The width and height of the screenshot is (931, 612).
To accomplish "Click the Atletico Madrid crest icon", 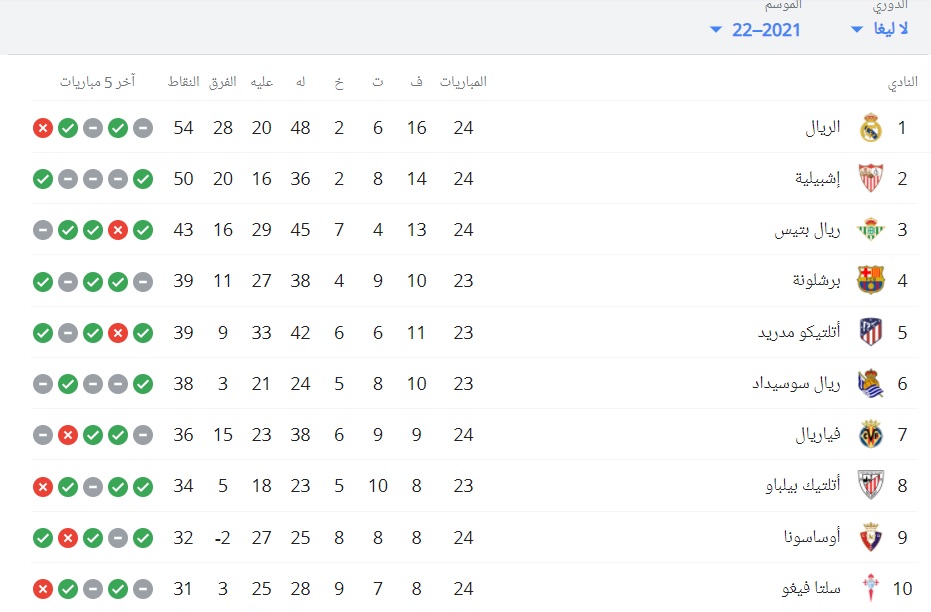I will (x=870, y=332).
